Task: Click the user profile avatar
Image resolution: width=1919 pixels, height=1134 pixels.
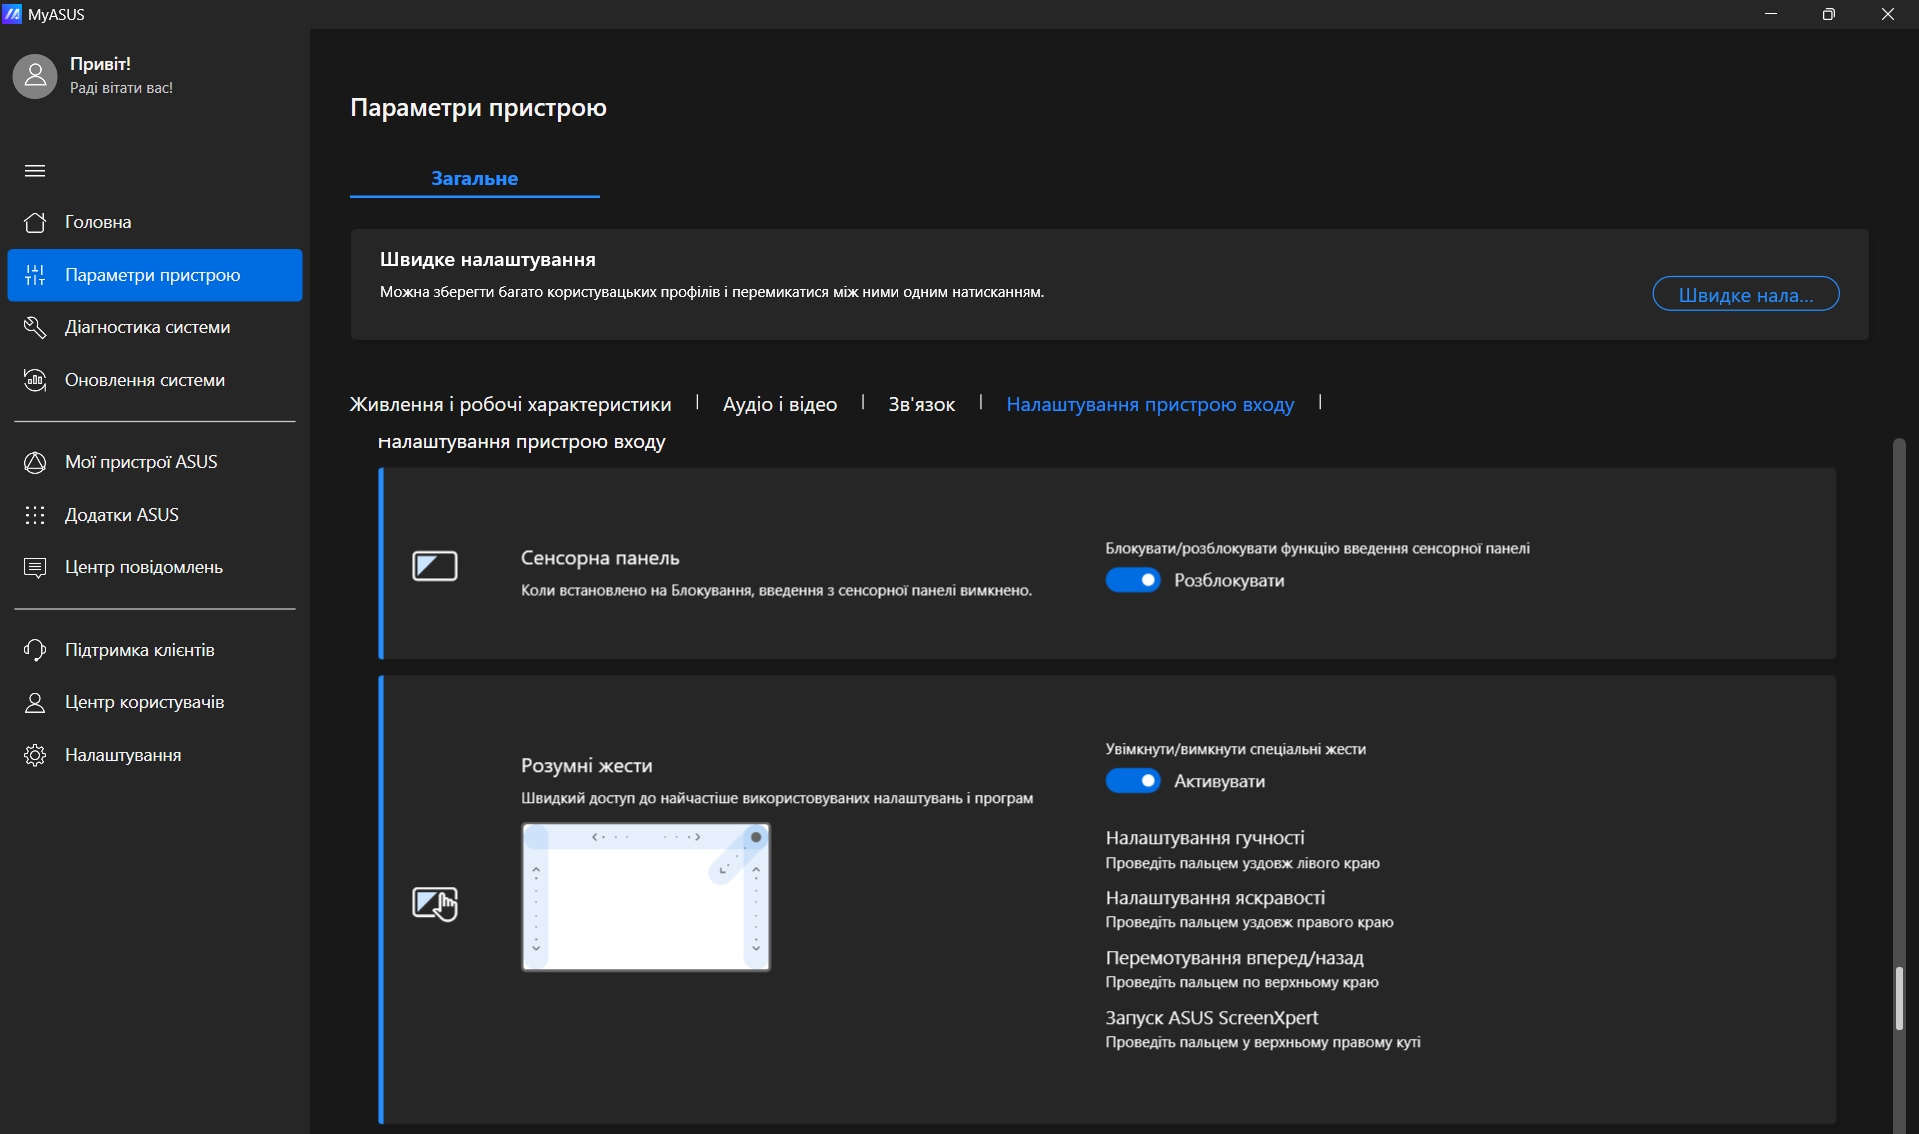Action: point(35,76)
